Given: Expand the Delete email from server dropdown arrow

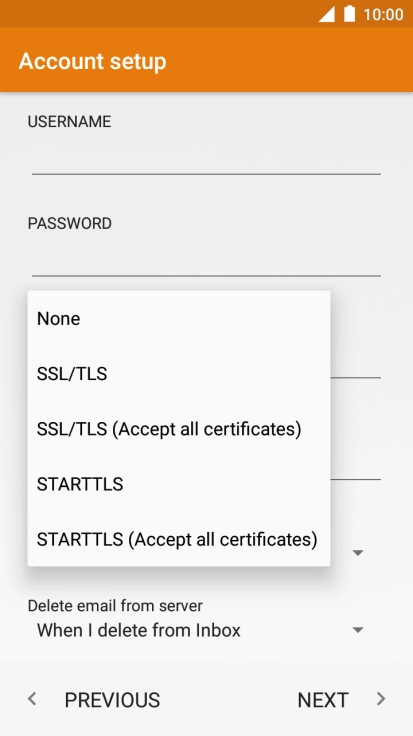Looking at the screenshot, I should tap(358, 630).
